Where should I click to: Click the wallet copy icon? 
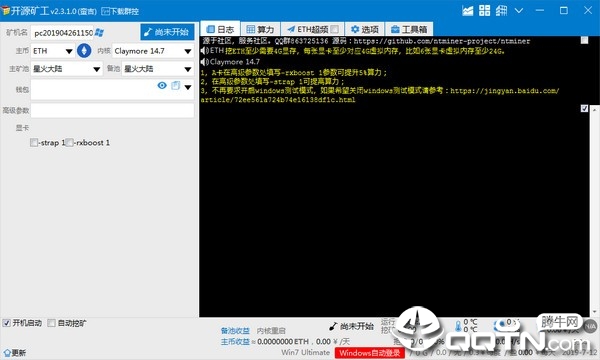point(176,85)
